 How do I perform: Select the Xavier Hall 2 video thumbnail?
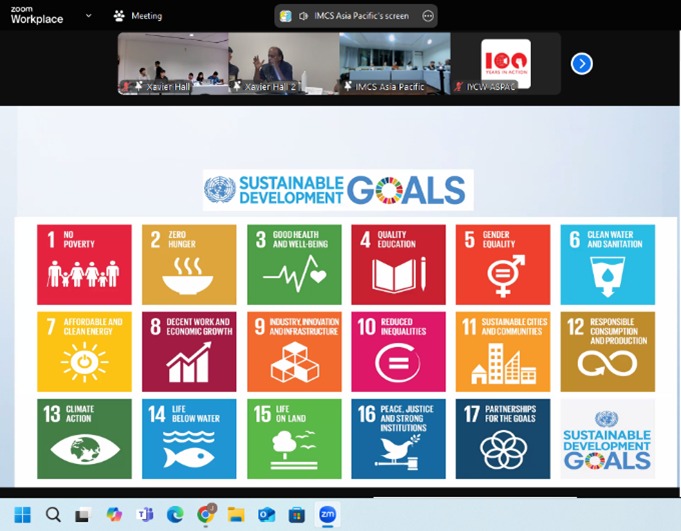[284, 63]
